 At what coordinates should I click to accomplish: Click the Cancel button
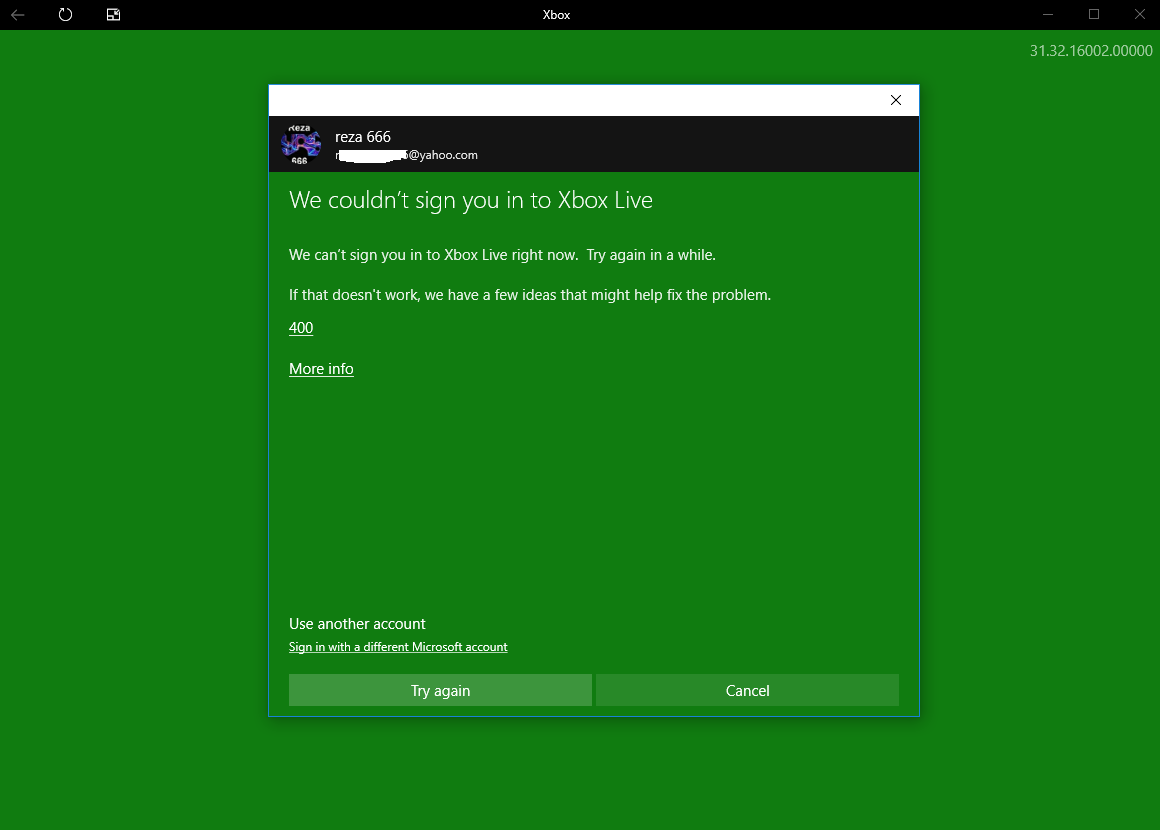(747, 690)
